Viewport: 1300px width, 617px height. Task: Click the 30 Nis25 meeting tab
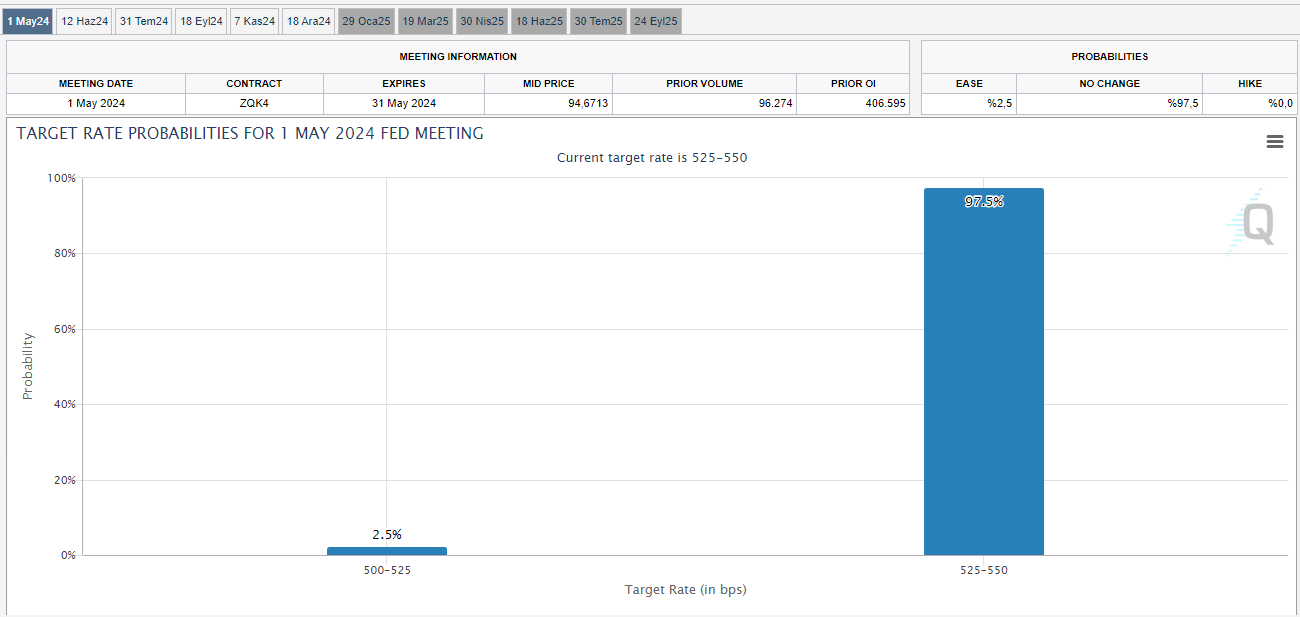tap(482, 21)
